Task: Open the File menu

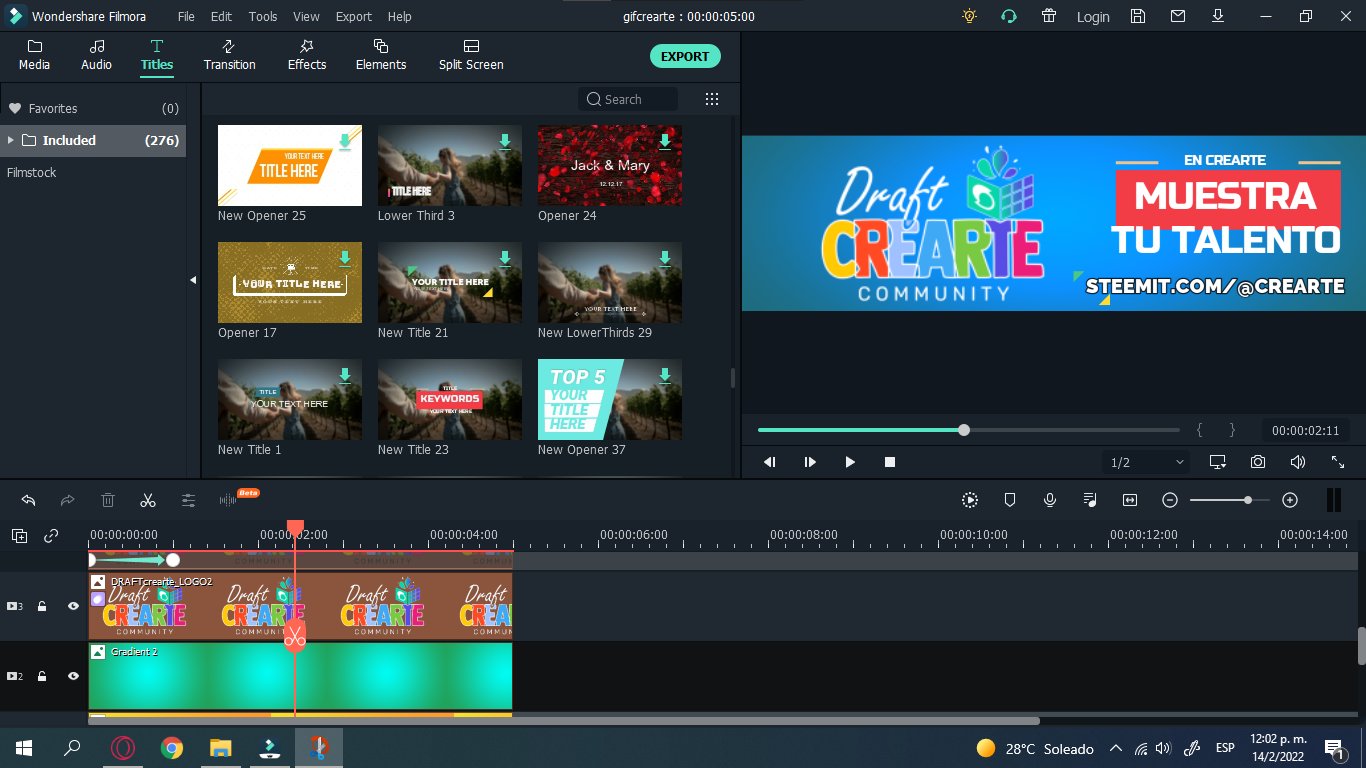Action: point(186,17)
